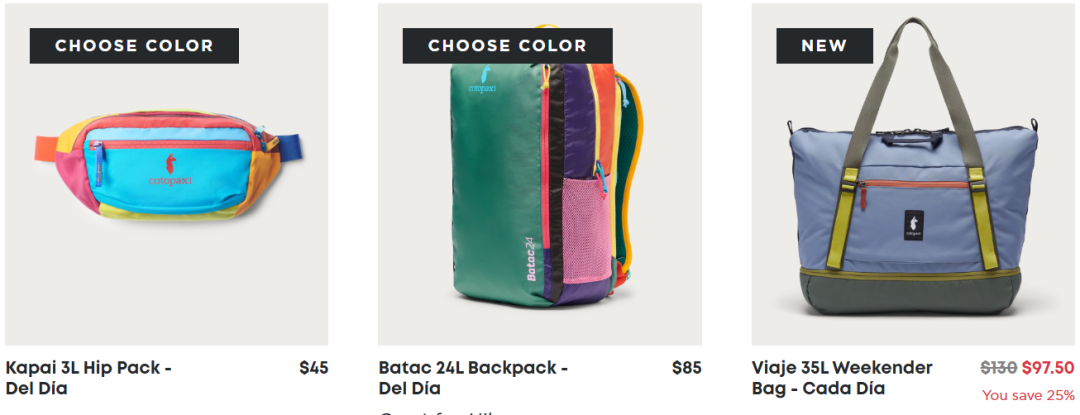Click the NEW badge on Viaje bag
This screenshot has height=415, width=1080.
coord(824,45)
